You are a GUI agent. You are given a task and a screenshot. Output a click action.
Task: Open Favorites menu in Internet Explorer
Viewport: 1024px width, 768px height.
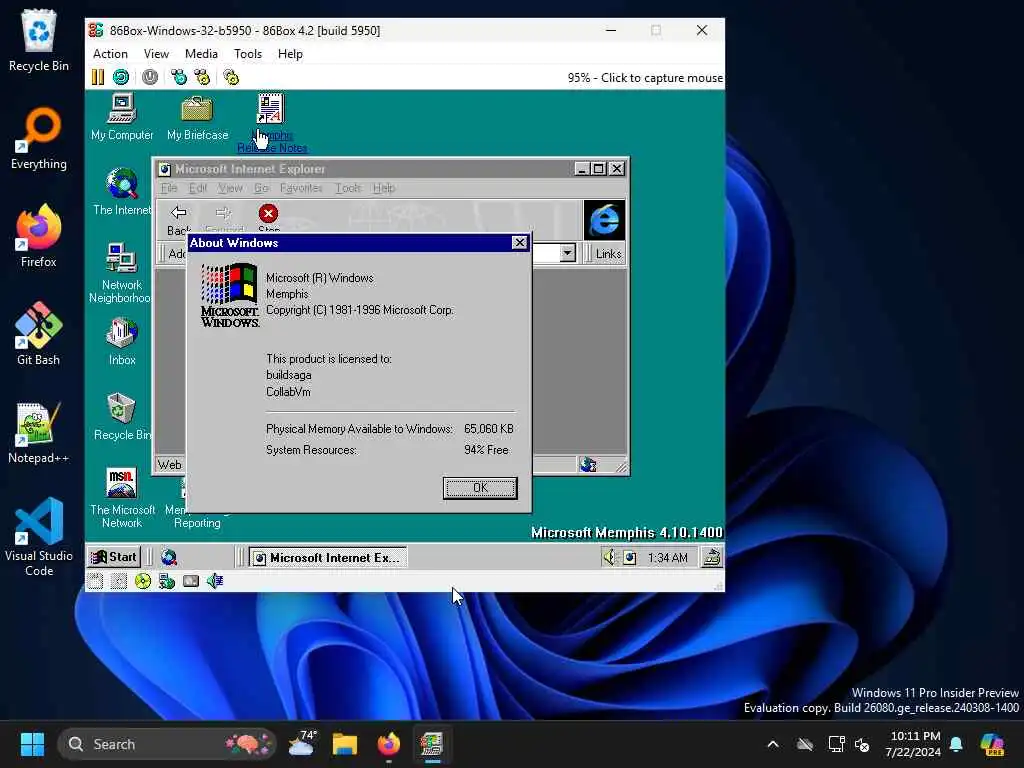click(301, 188)
